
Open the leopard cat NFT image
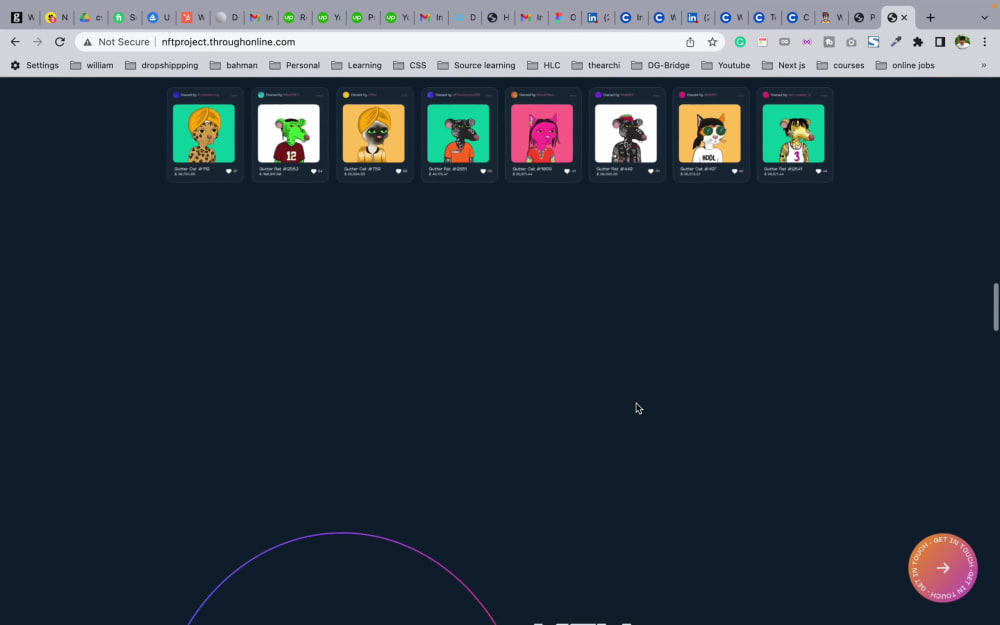point(204,133)
